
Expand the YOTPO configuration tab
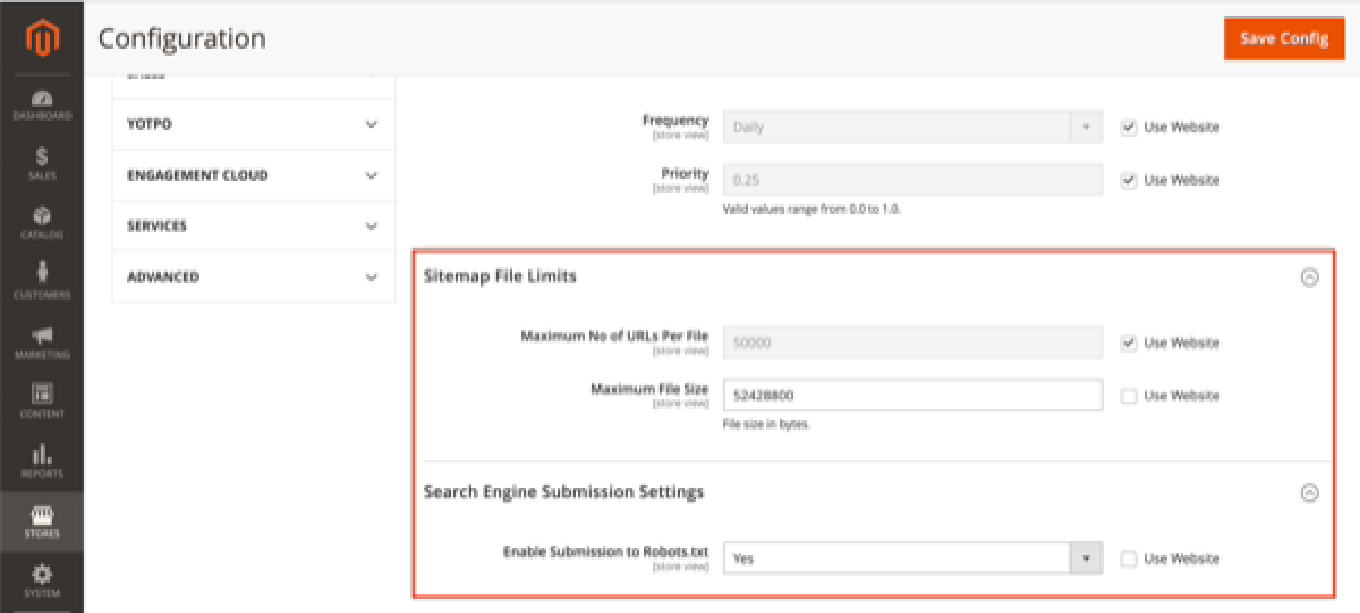pyautogui.click(x=253, y=124)
